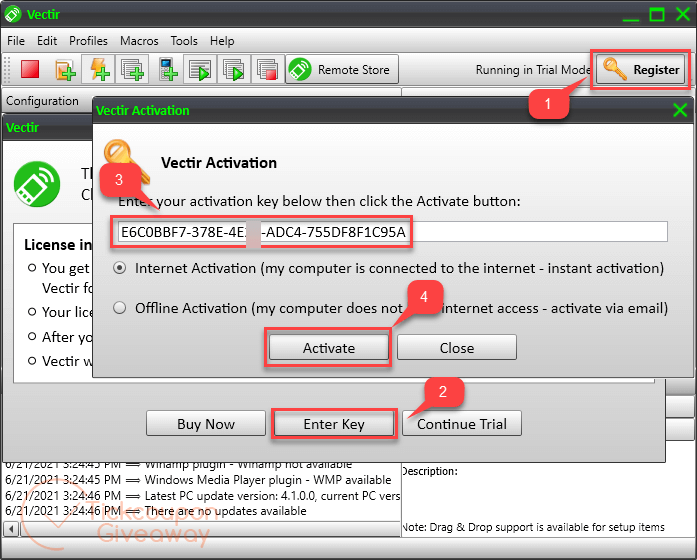Close Vectir Activation dialog with green X
This screenshot has width=697, height=560.
point(680,110)
